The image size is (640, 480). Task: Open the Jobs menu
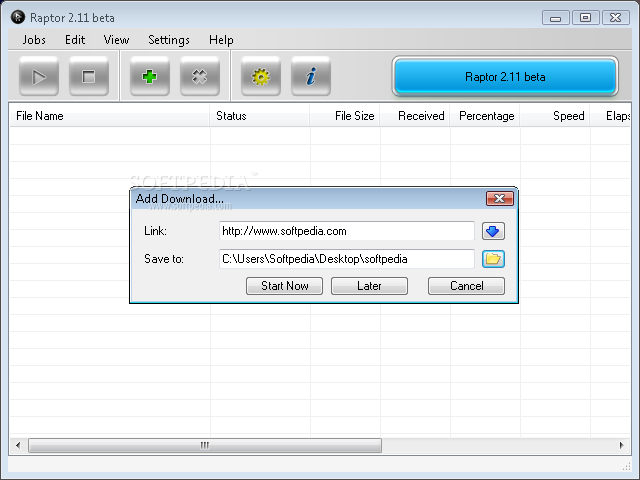(34, 40)
